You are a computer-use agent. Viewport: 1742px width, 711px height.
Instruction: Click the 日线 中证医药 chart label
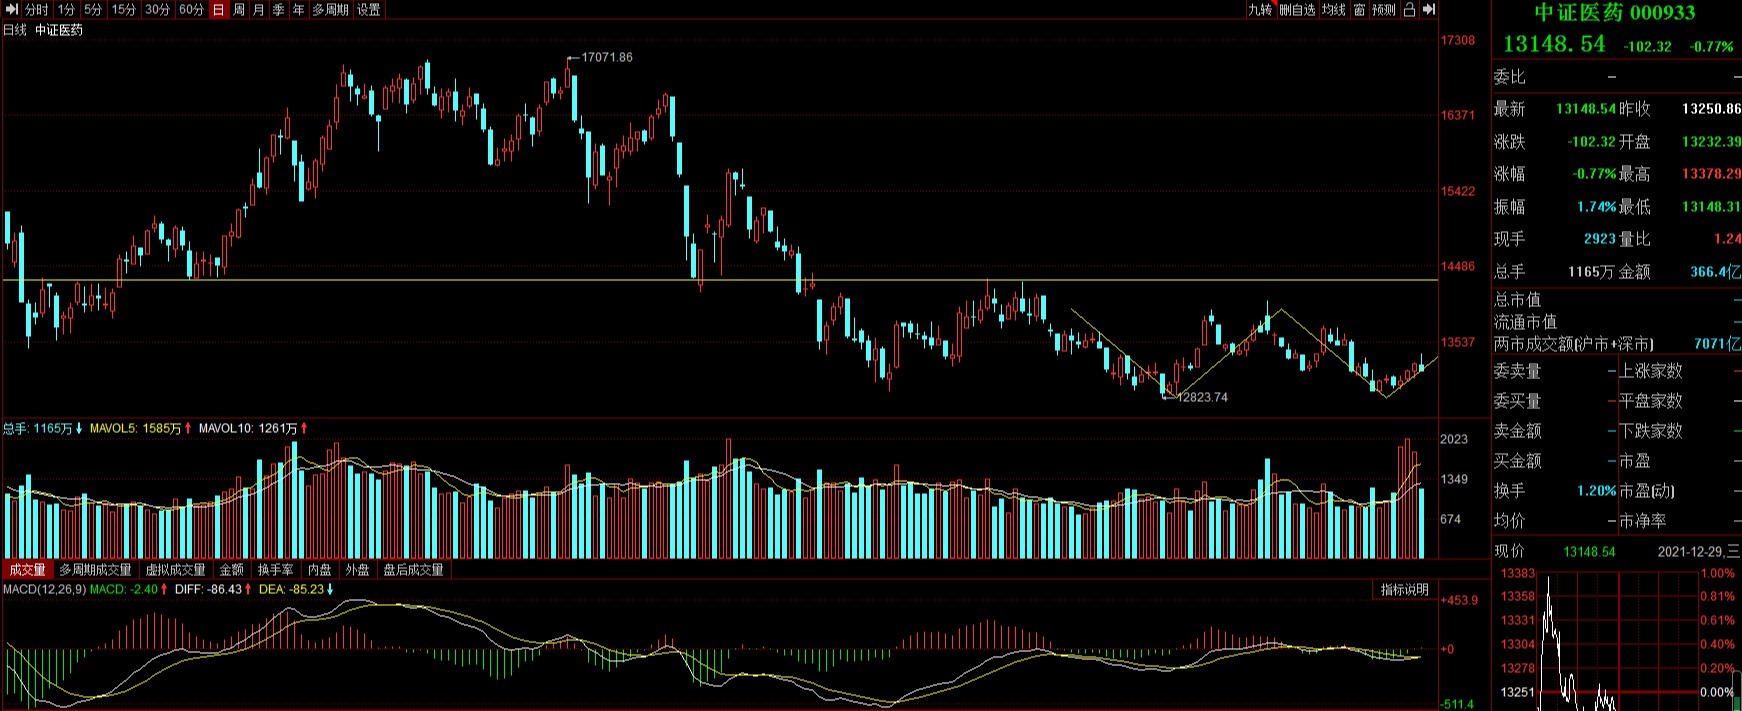43,30
